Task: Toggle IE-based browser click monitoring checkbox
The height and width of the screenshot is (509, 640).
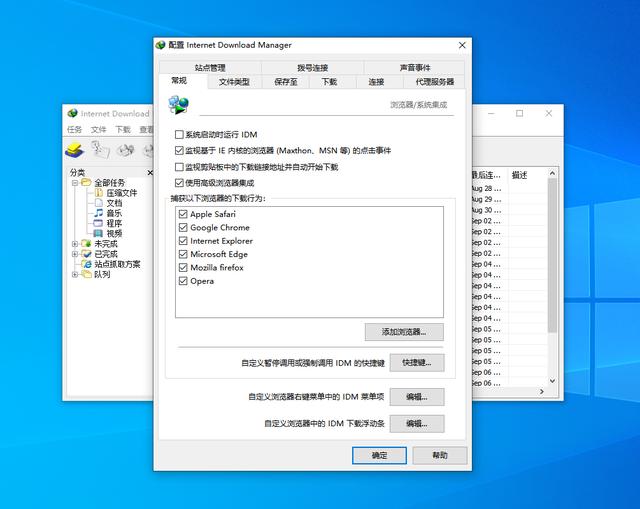Action: [179, 151]
